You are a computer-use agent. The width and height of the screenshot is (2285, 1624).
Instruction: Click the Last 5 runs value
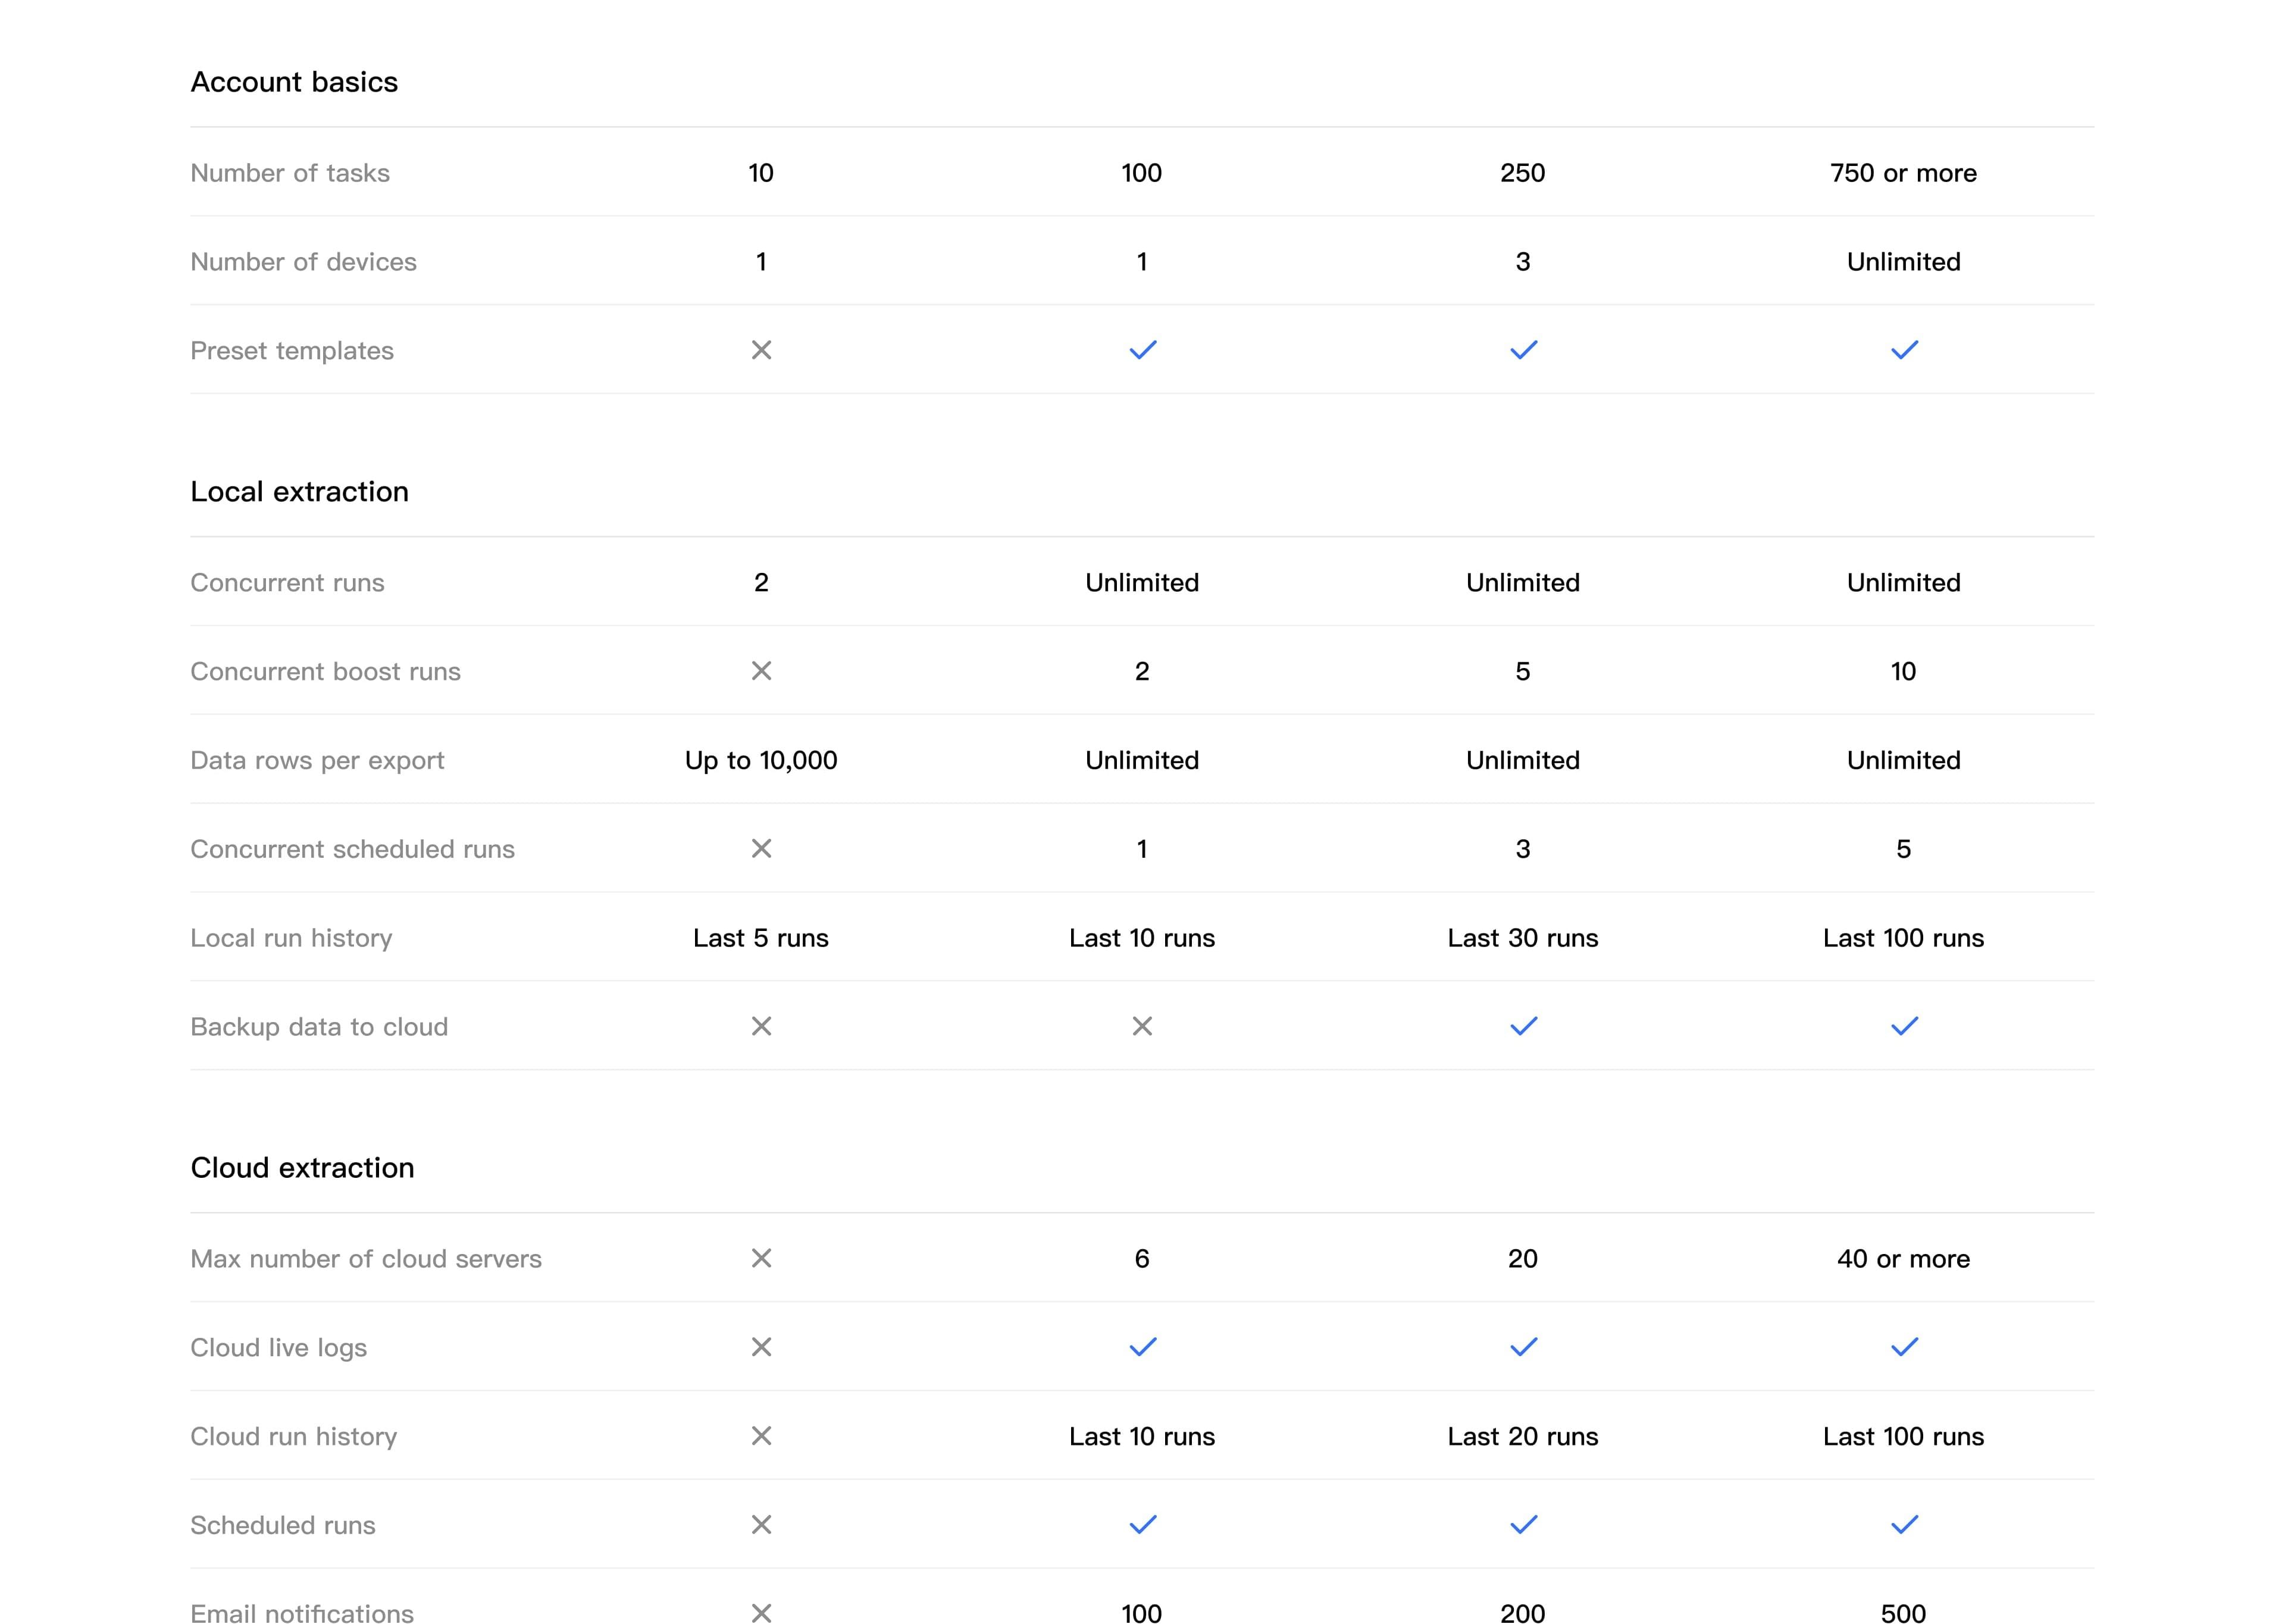pos(761,938)
